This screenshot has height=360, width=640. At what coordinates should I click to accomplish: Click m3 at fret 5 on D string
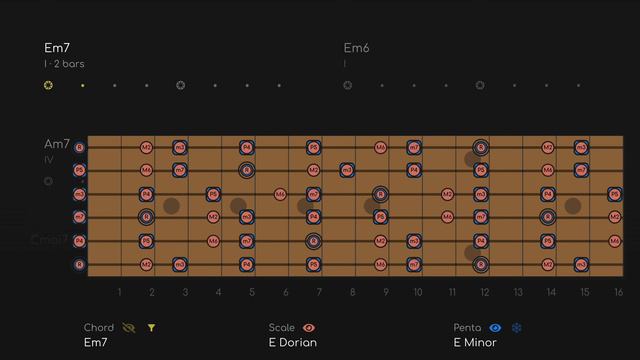247,217
